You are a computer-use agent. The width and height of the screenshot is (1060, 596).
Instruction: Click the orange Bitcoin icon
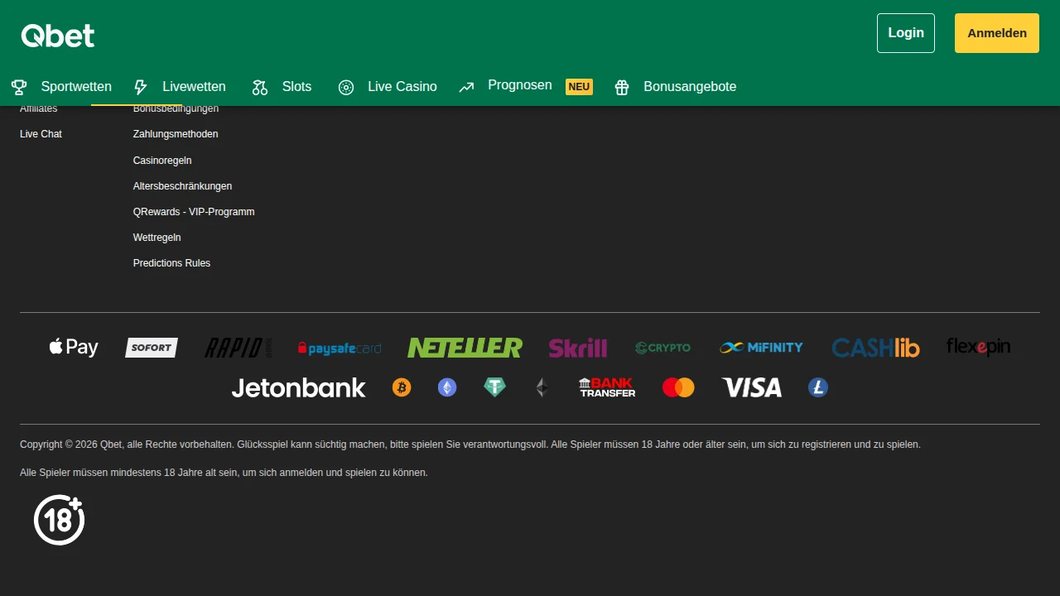click(402, 387)
